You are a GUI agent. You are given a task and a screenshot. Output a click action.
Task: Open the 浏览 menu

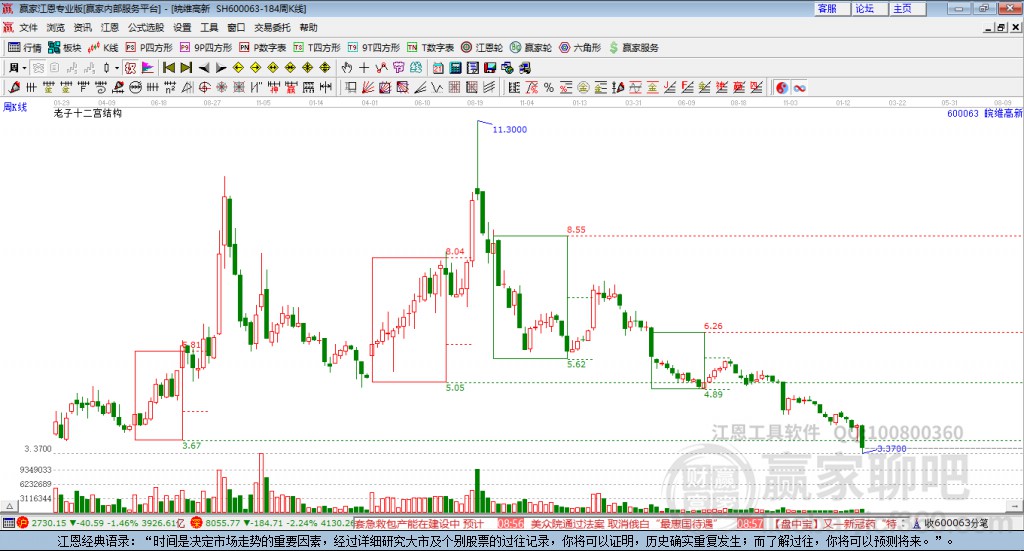(56, 27)
